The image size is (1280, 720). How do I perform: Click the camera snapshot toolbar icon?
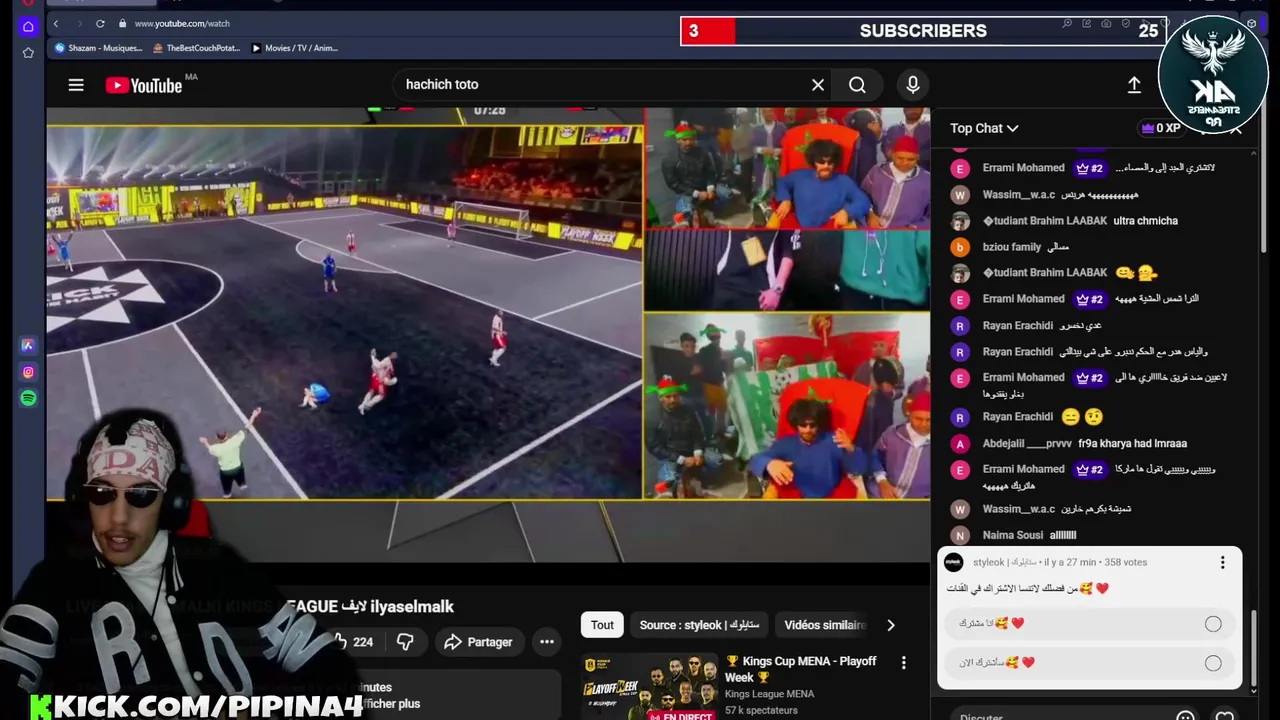(1105, 23)
